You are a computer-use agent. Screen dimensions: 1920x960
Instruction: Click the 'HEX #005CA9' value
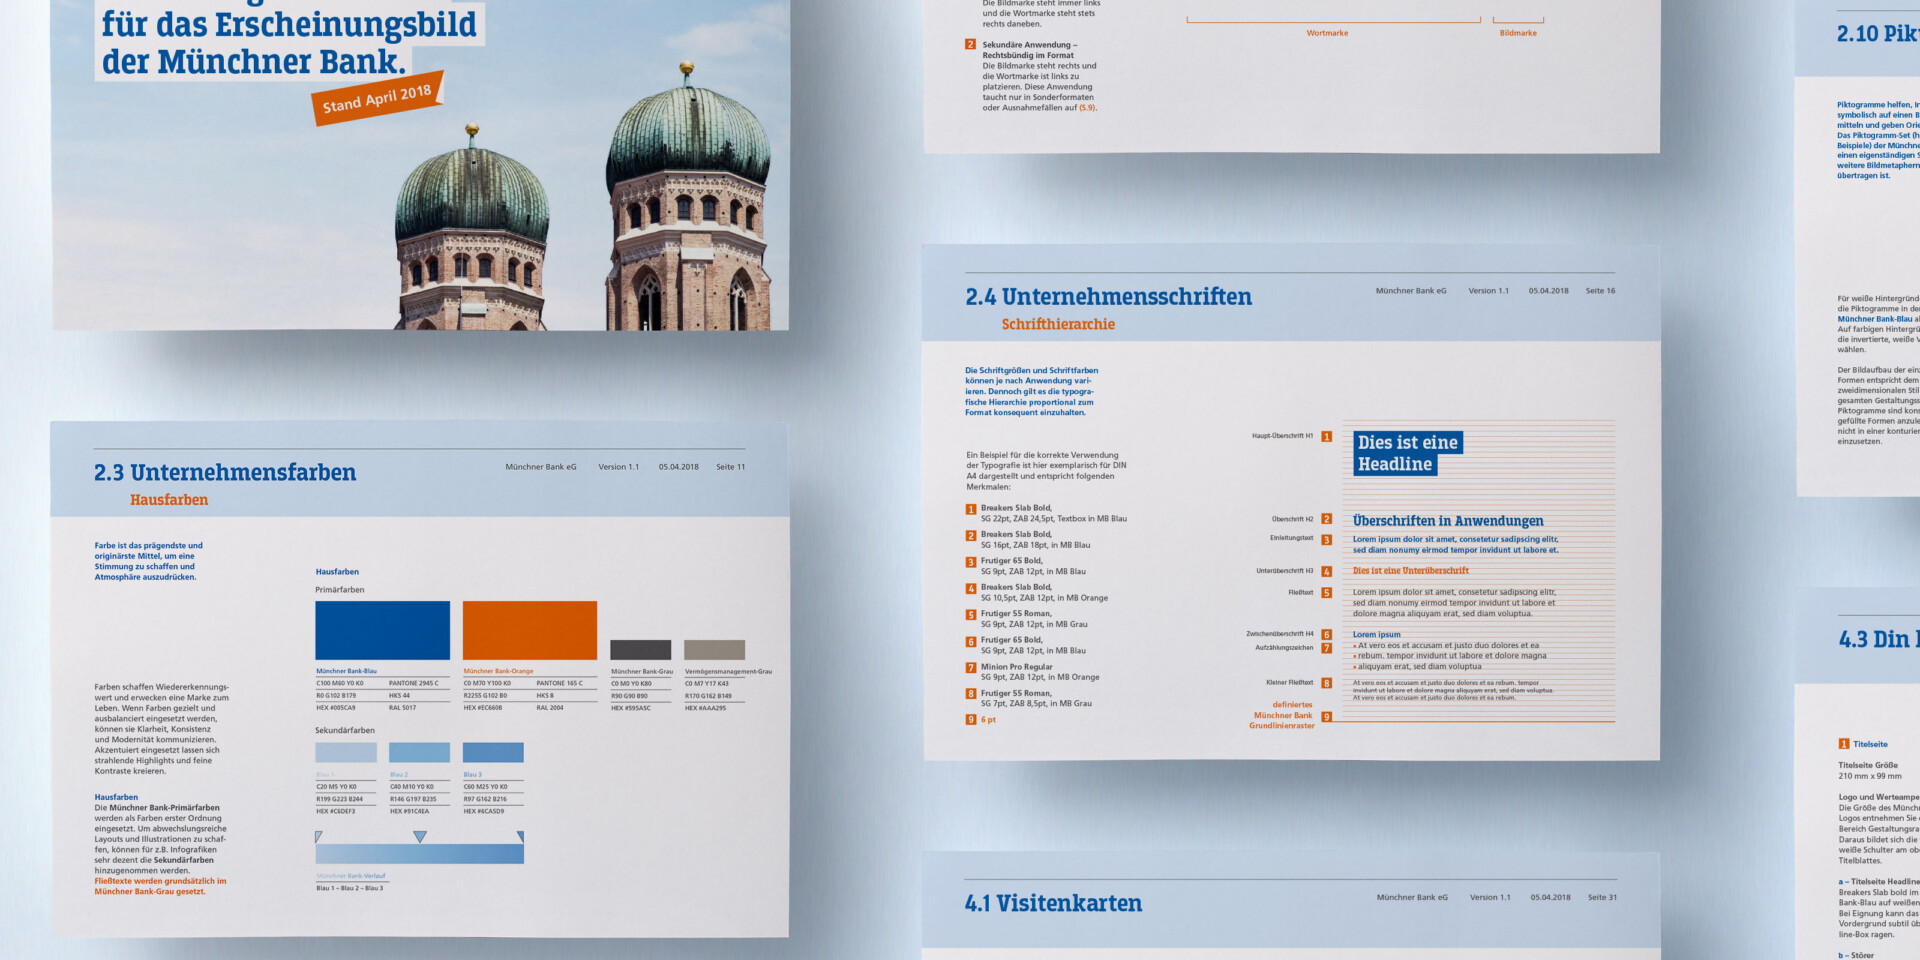coord(336,708)
